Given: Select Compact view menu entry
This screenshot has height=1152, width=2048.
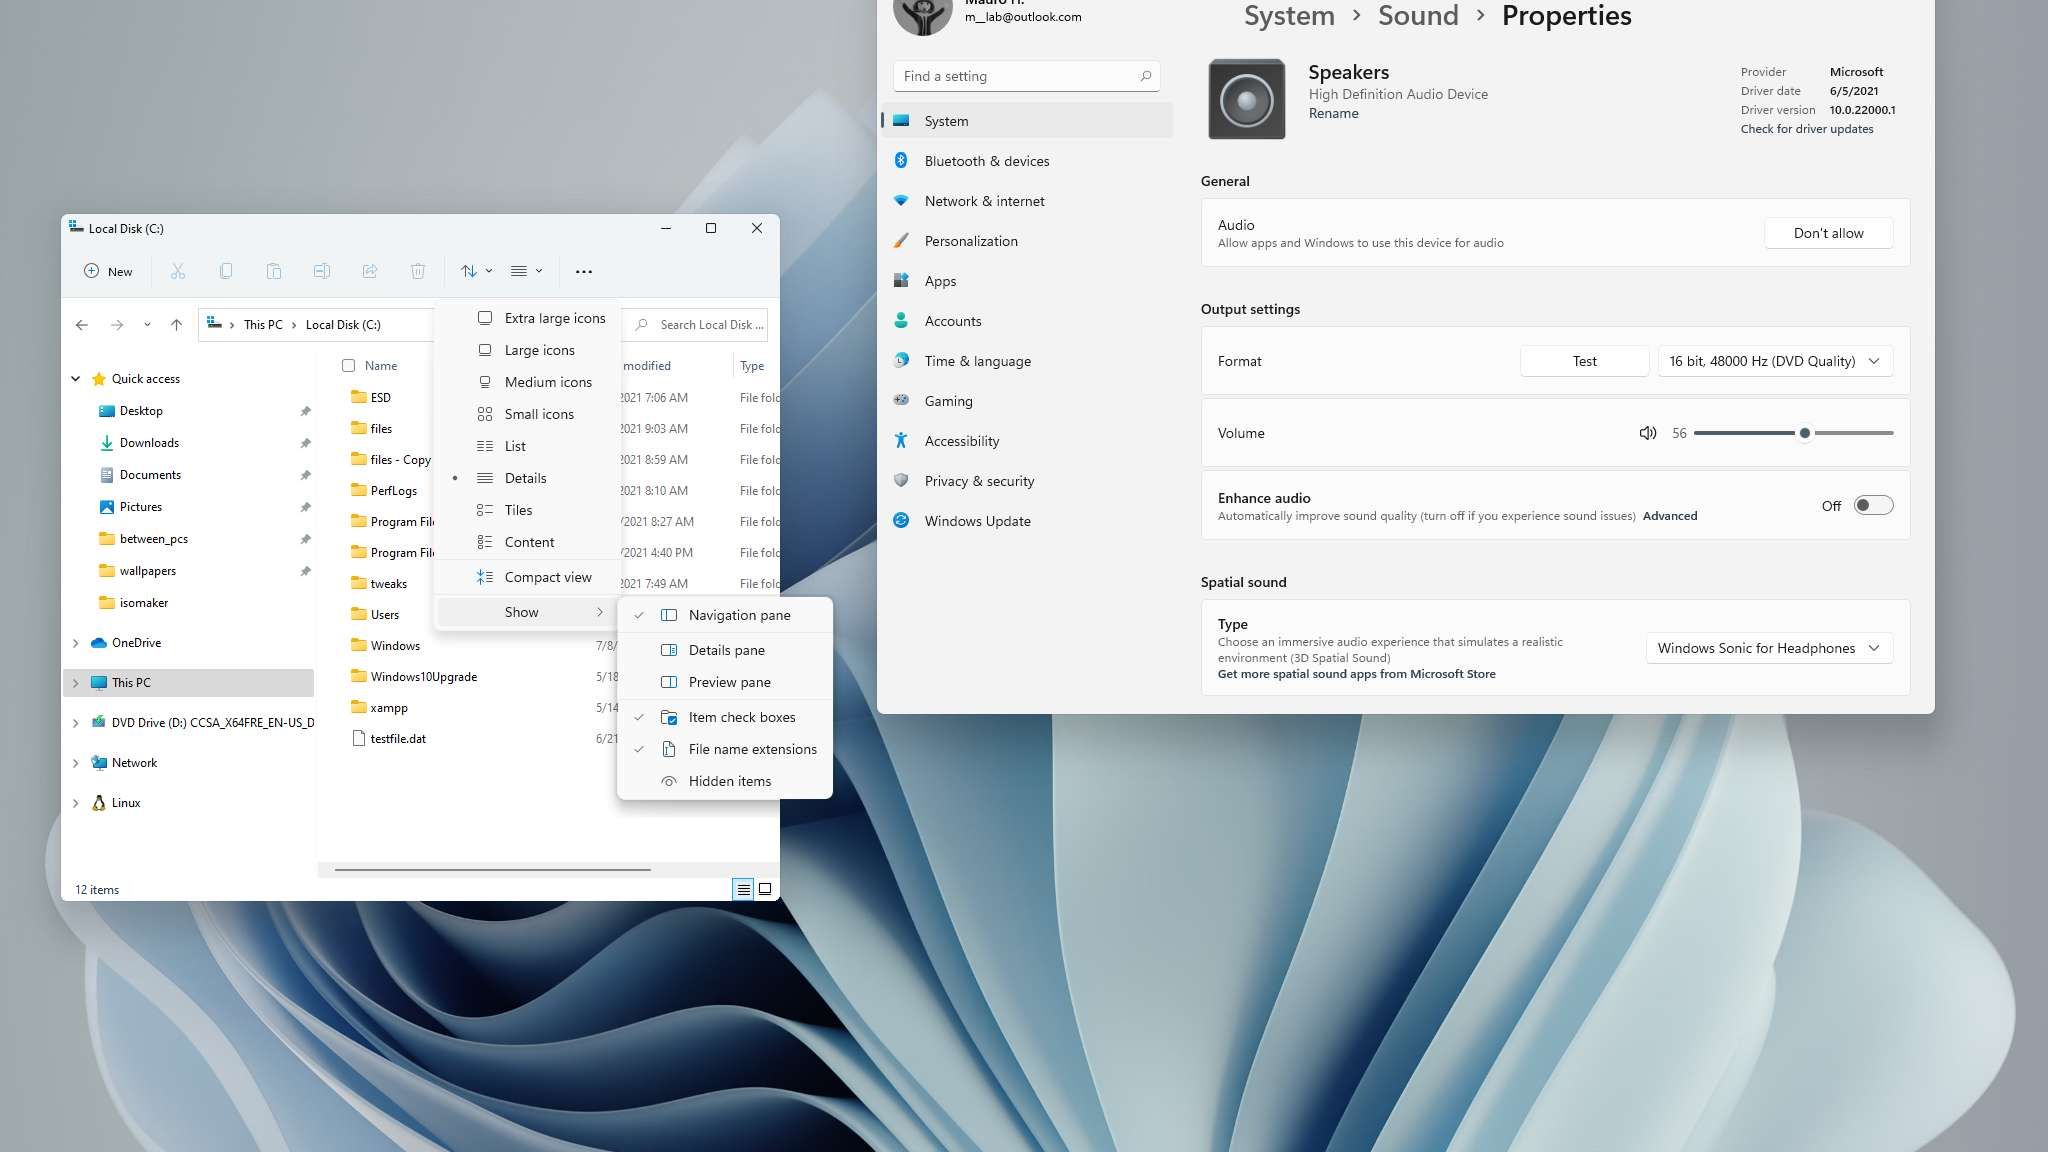Looking at the screenshot, I should (547, 577).
